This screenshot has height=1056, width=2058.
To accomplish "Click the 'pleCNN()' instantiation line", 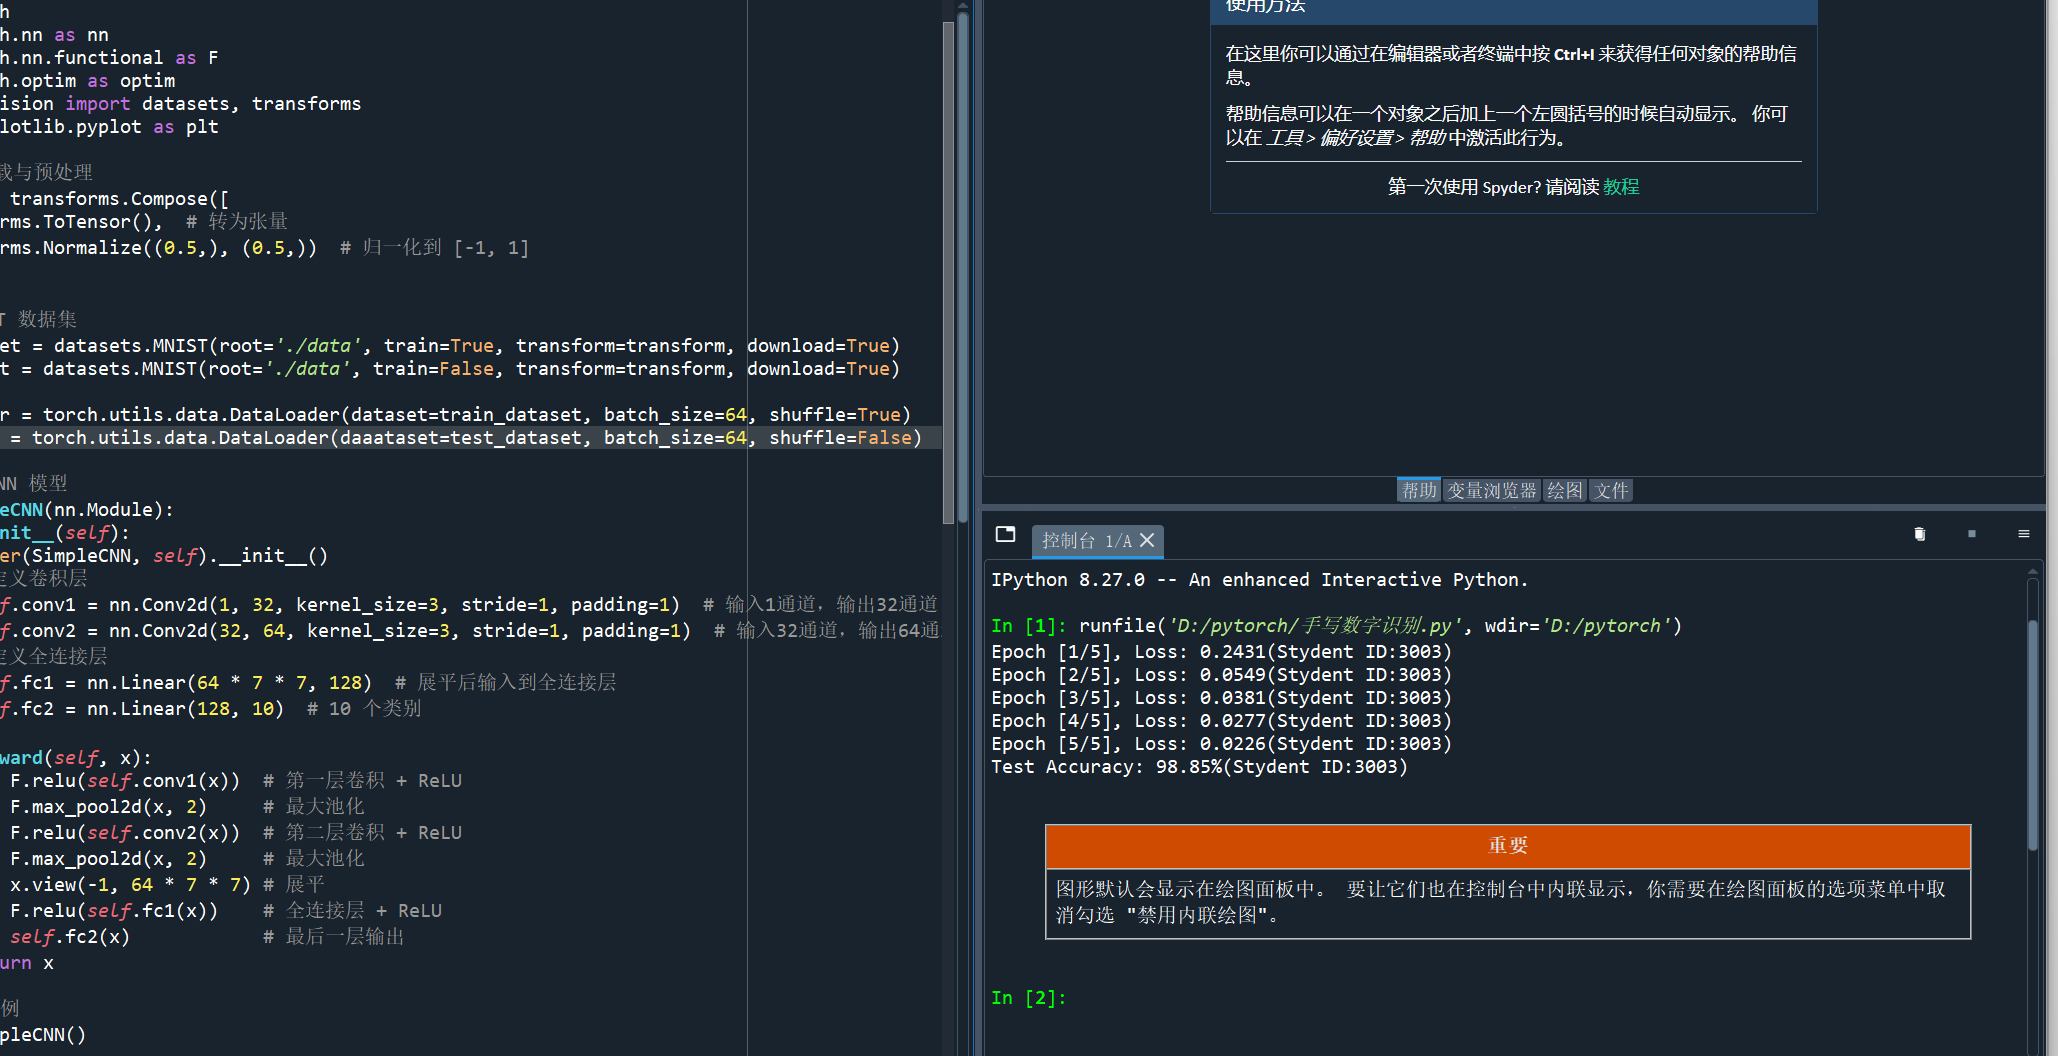I will [x=43, y=1035].
